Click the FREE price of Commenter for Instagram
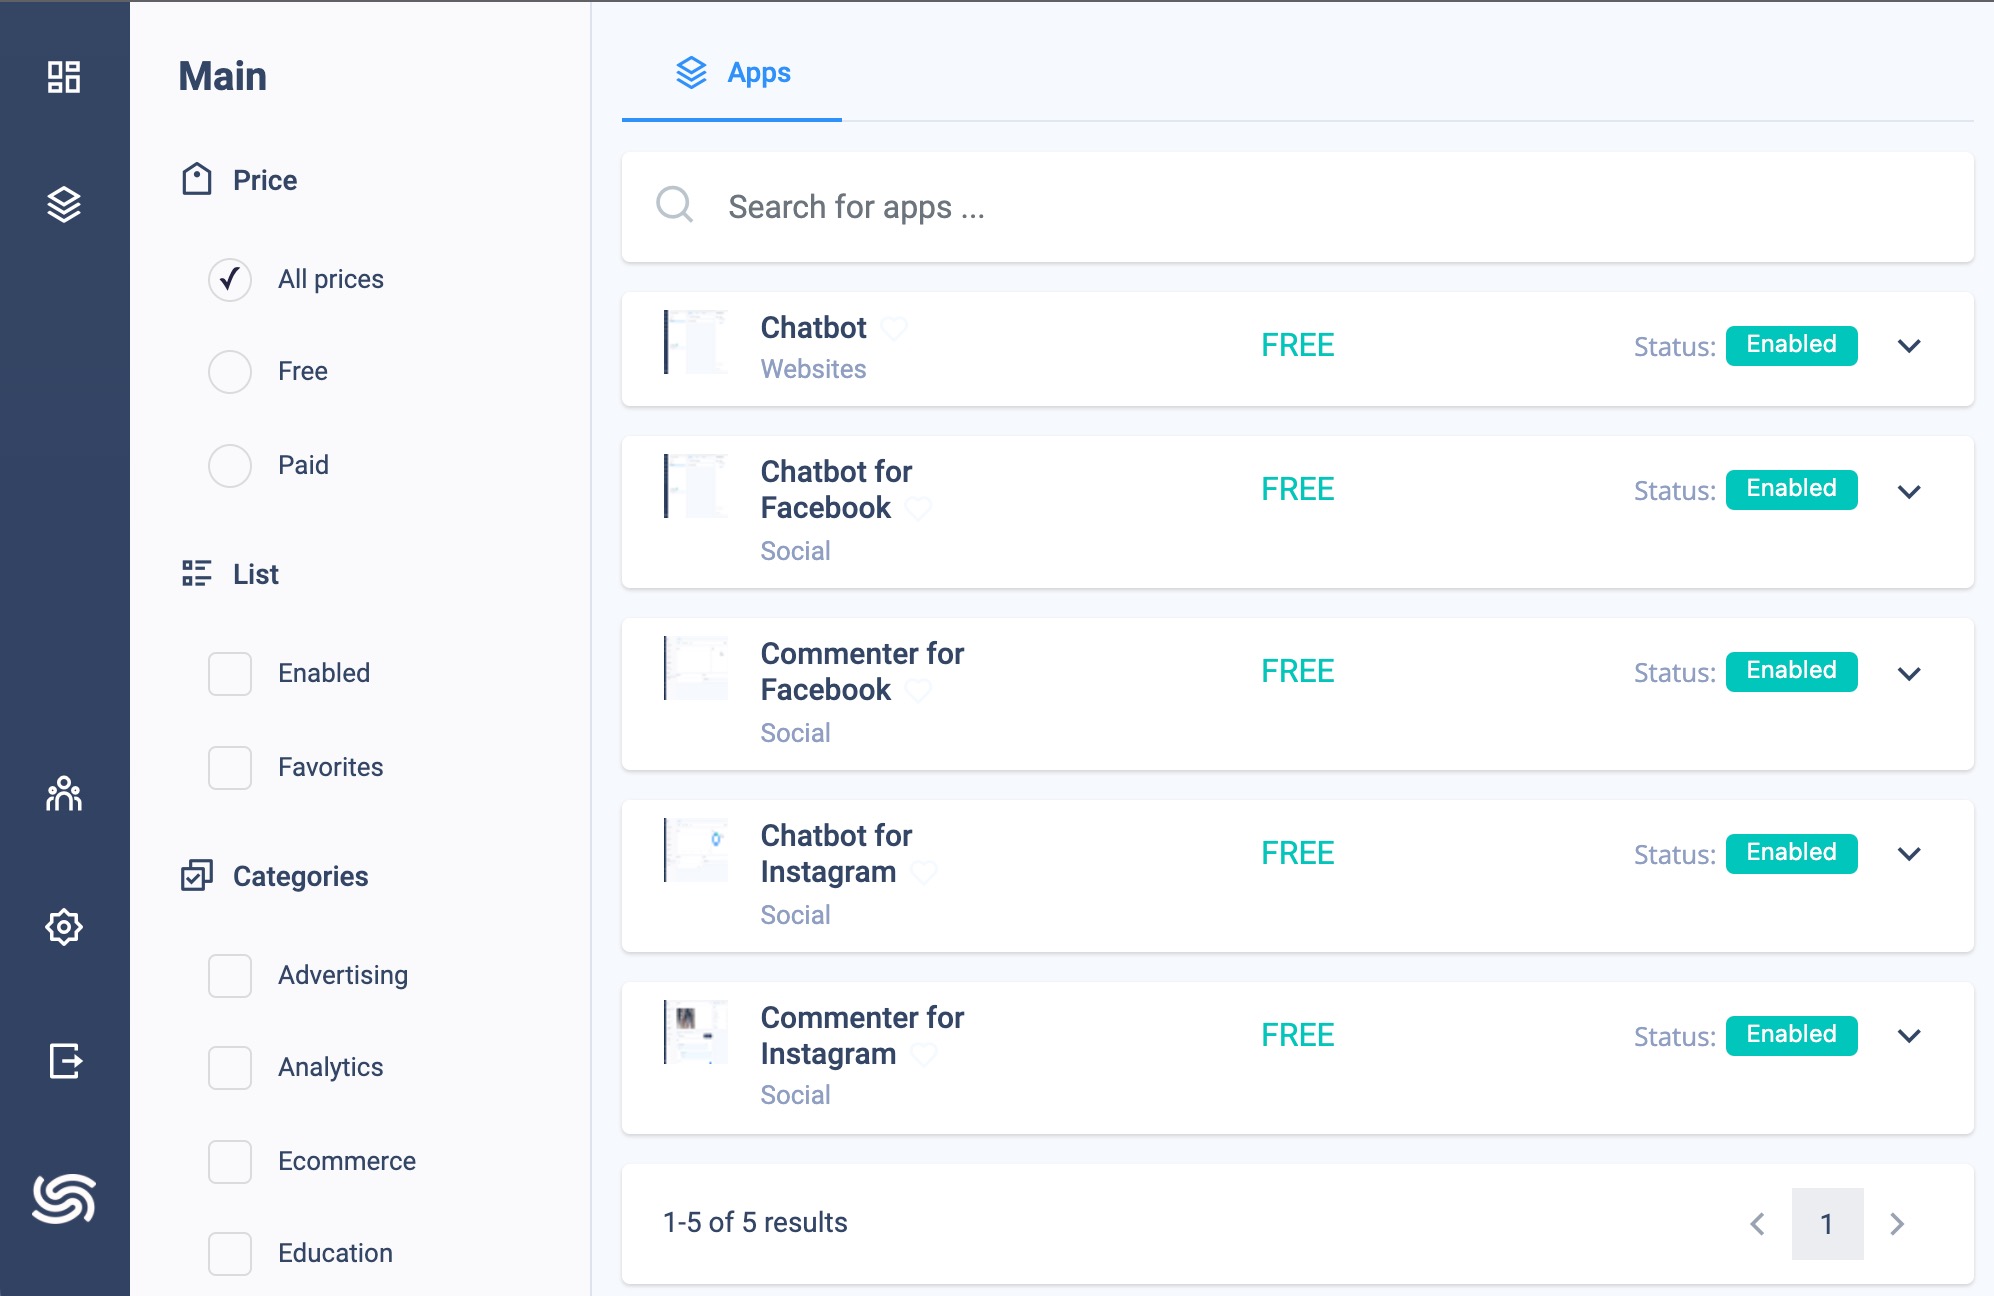1994x1296 pixels. (x=1298, y=1035)
